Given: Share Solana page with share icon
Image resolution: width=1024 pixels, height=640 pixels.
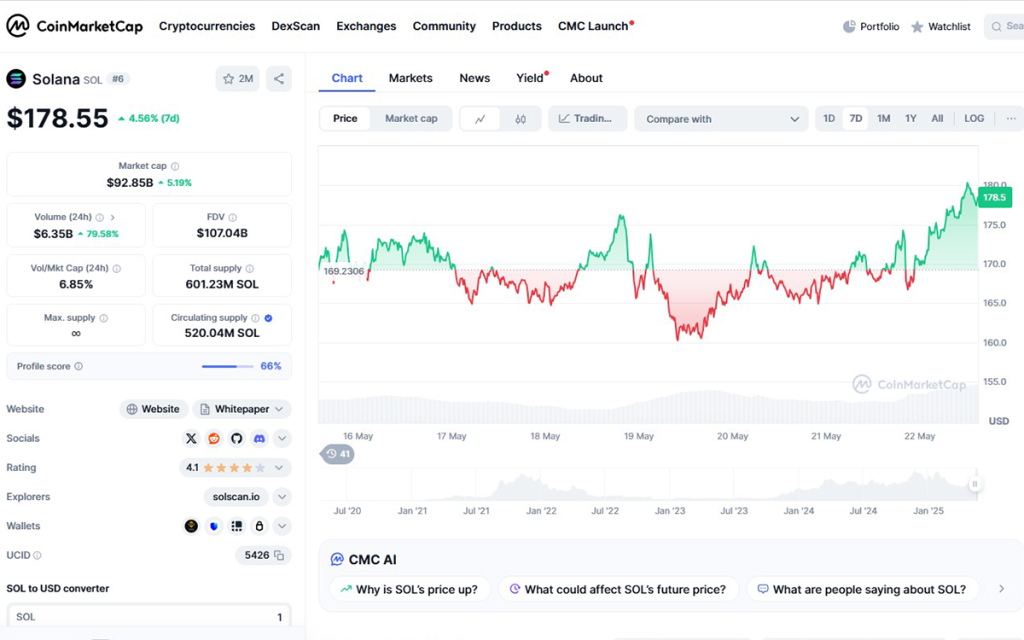Looking at the screenshot, I should pyautogui.click(x=279, y=79).
